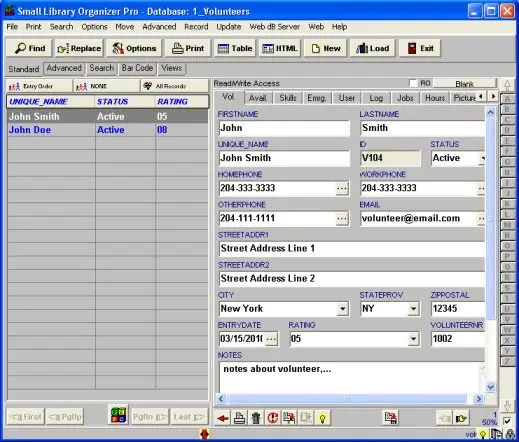The width and height of the screenshot is (519, 442).
Task: Toggle the checkbox below 50% indicator
Action: pyautogui.click(x=507, y=421)
